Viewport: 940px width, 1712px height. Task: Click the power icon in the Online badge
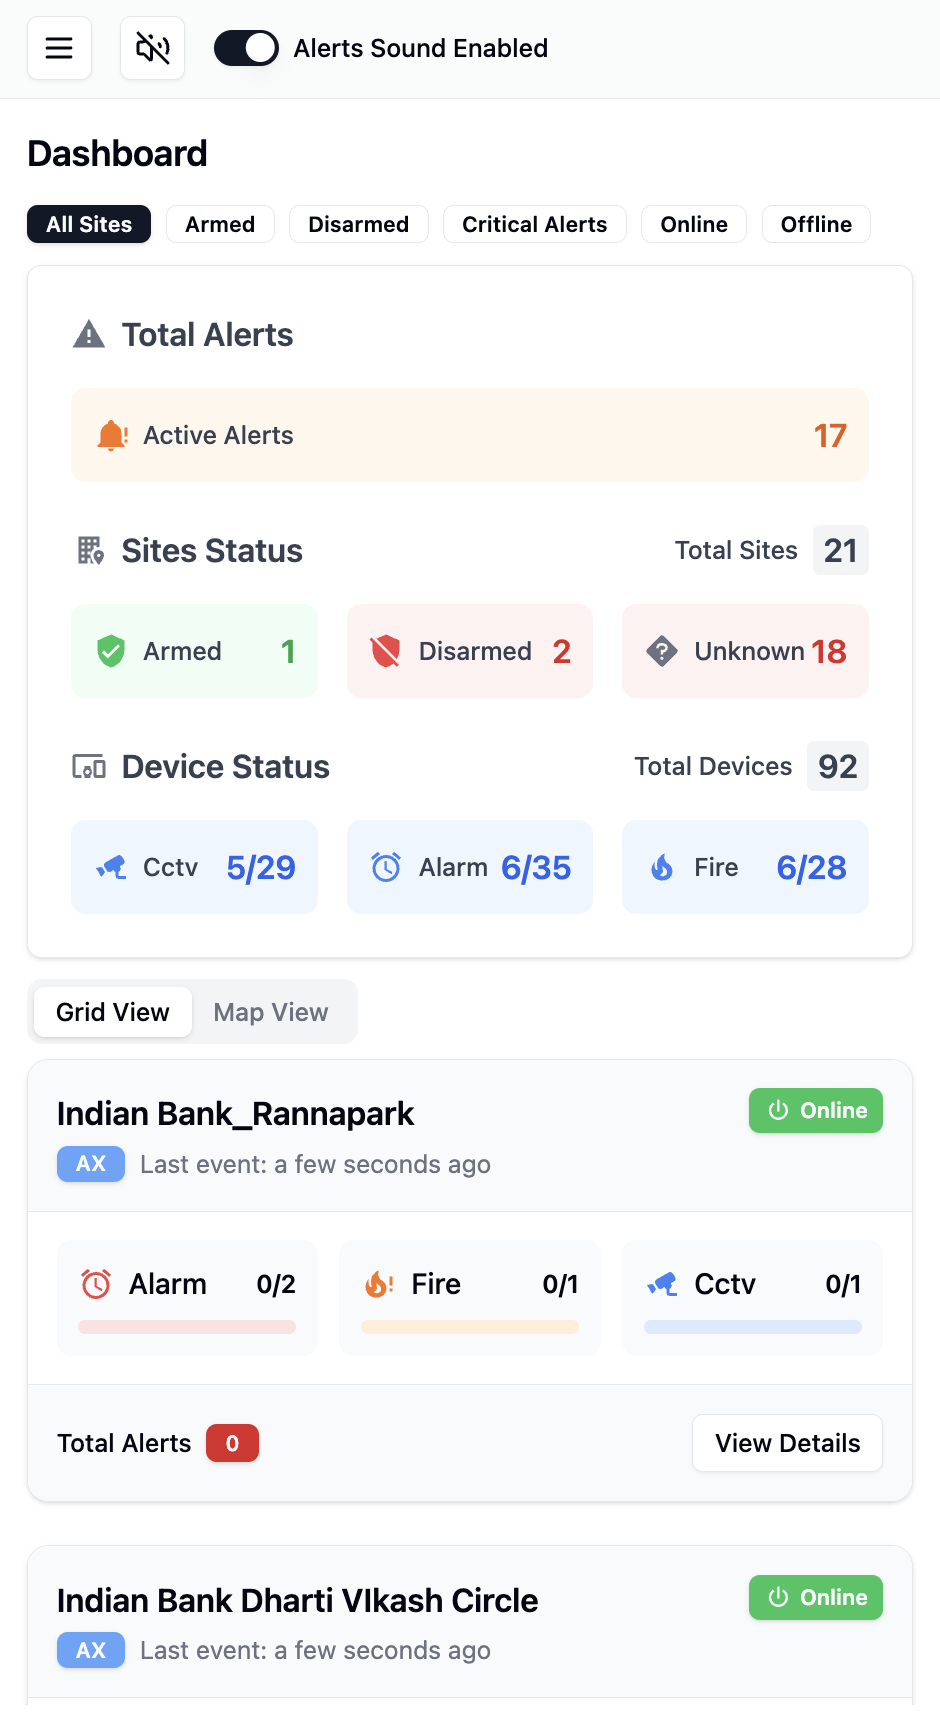click(779, 1110)
